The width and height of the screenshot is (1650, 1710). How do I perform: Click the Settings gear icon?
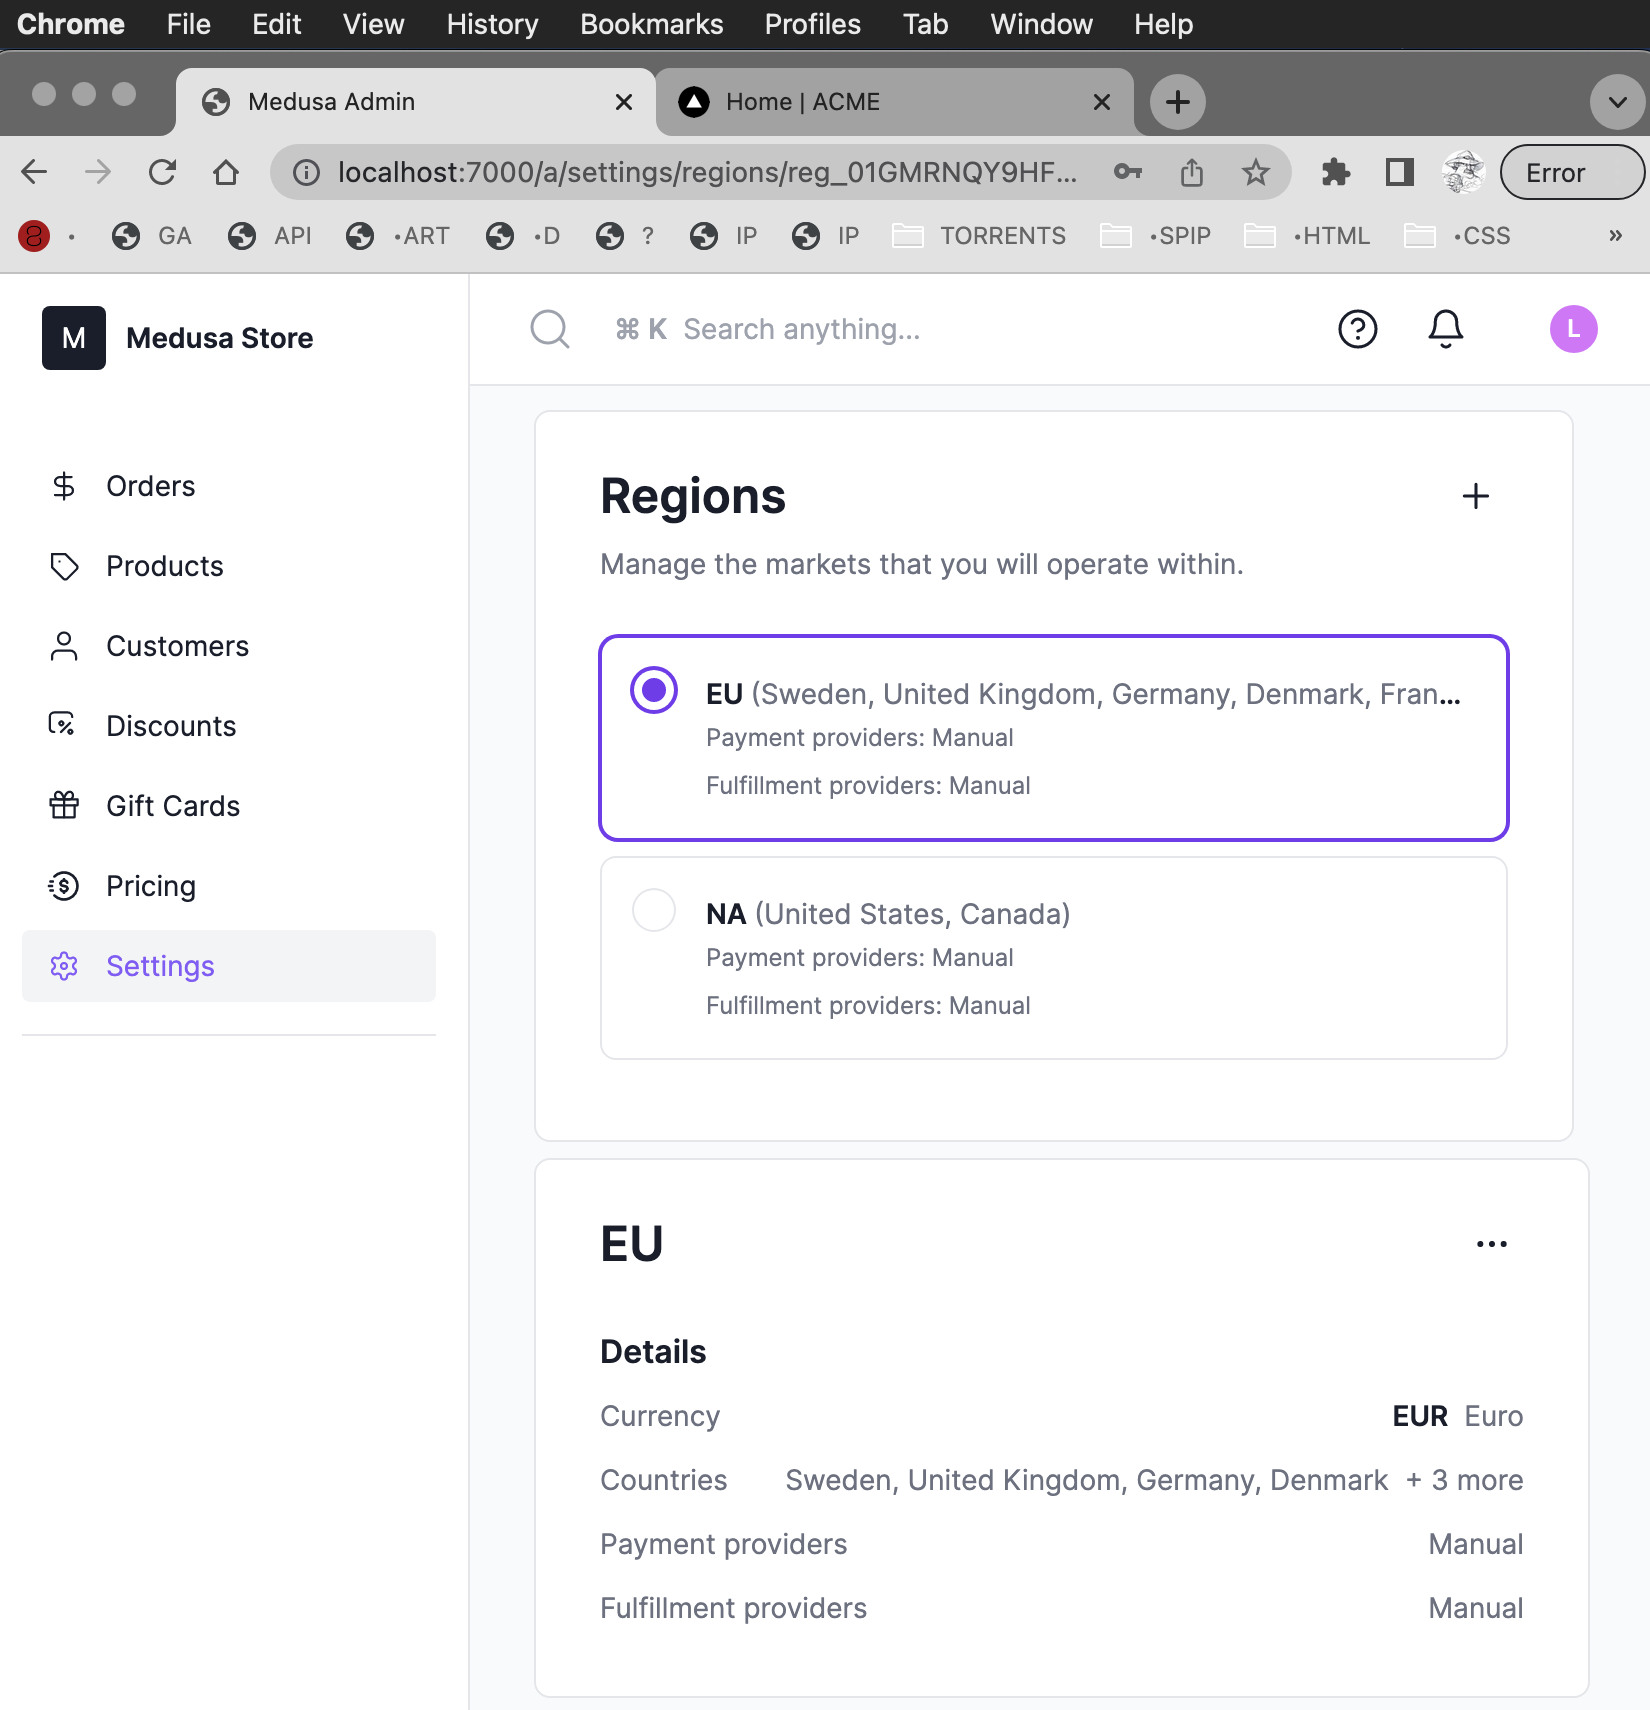point(64,966)
